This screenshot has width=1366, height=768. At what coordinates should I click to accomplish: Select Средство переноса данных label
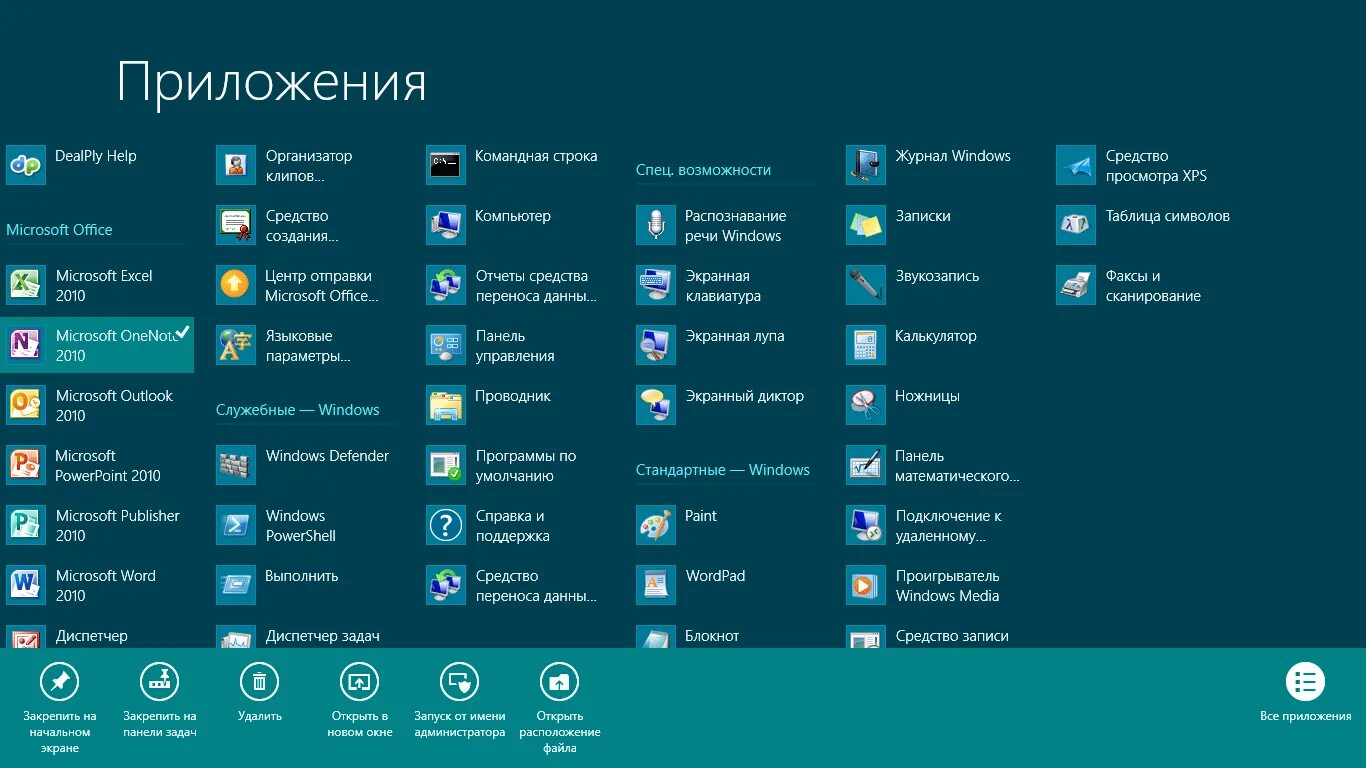[x=536, y=586]
